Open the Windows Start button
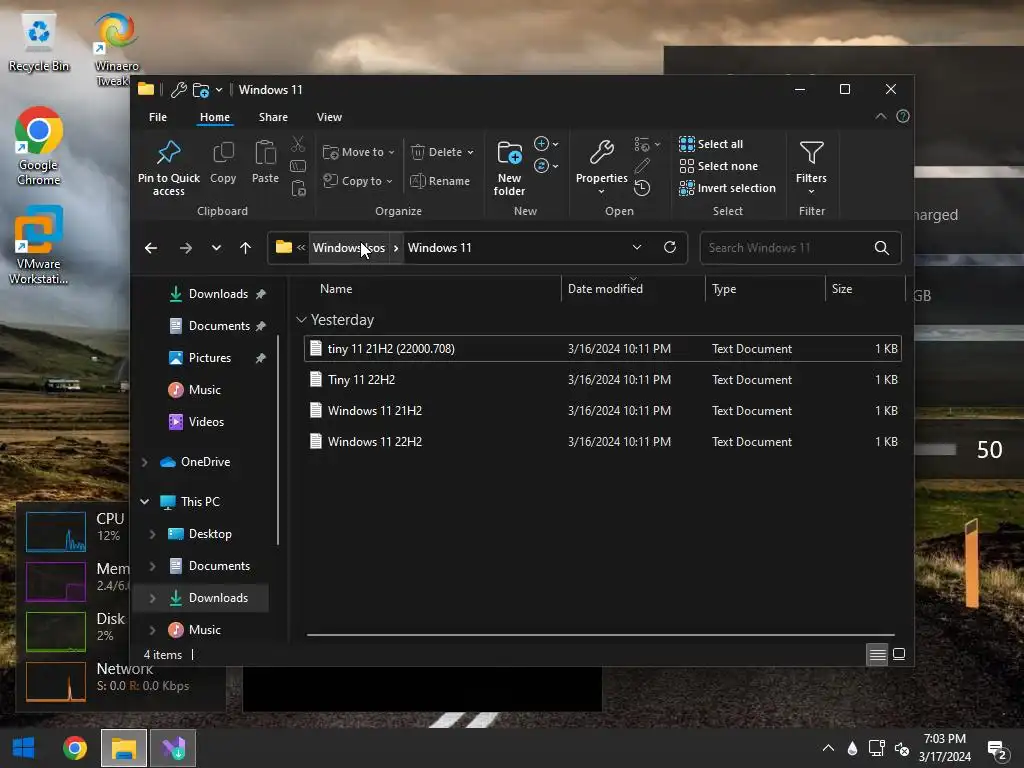 tap(24, 748)
